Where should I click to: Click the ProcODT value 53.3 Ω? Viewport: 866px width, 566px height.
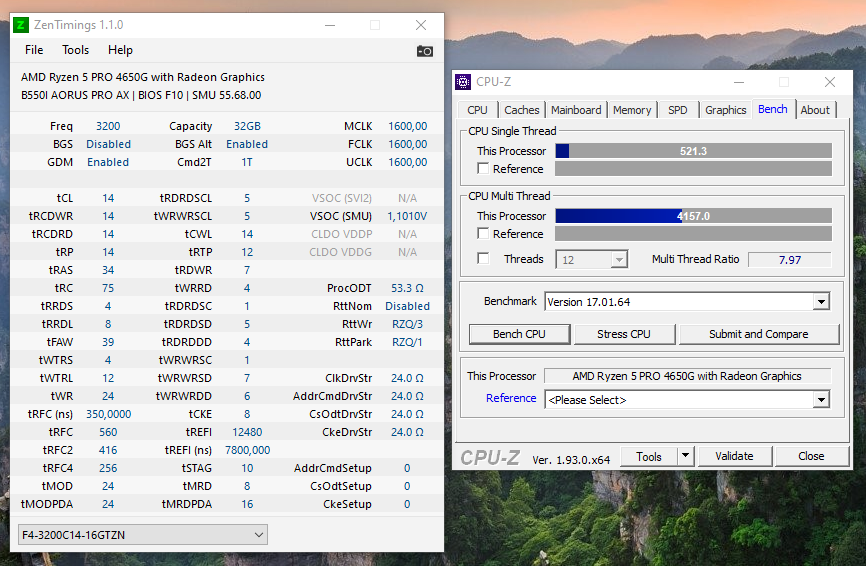pos(407,288)
